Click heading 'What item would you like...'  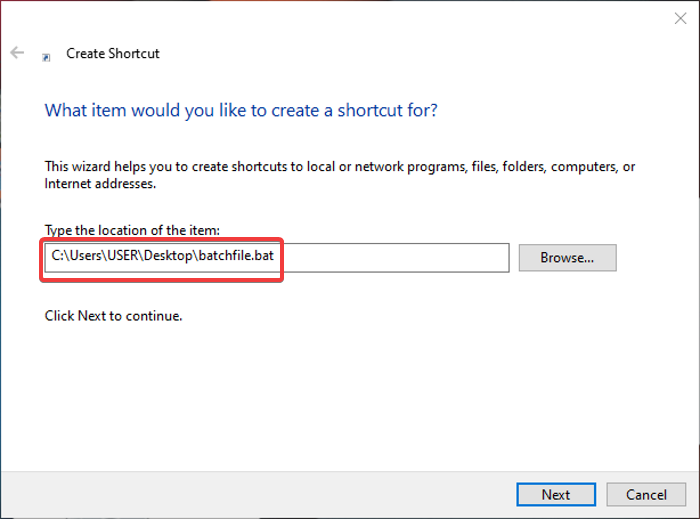click(x=241, y=110)
